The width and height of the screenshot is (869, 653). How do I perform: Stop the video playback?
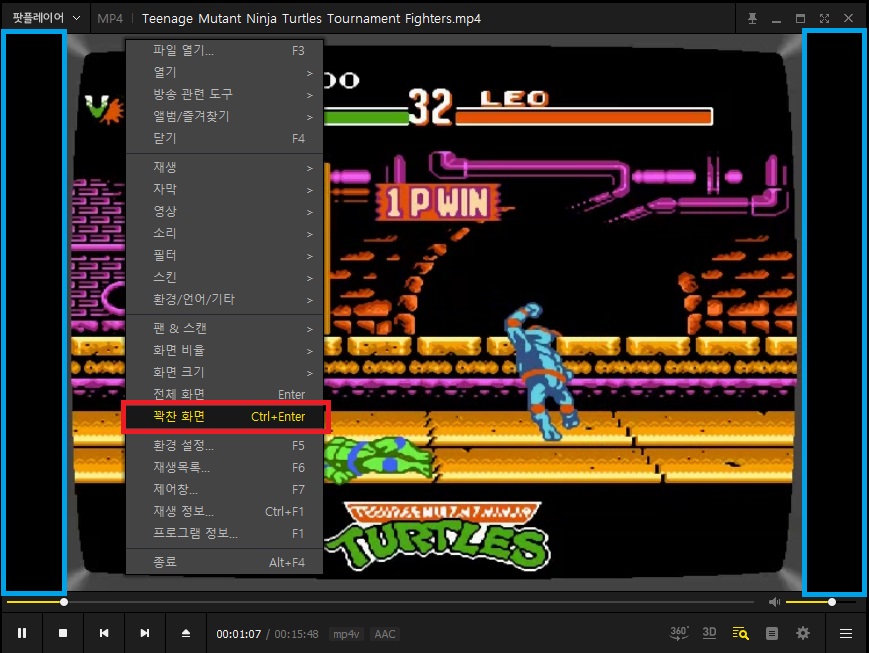63,633
